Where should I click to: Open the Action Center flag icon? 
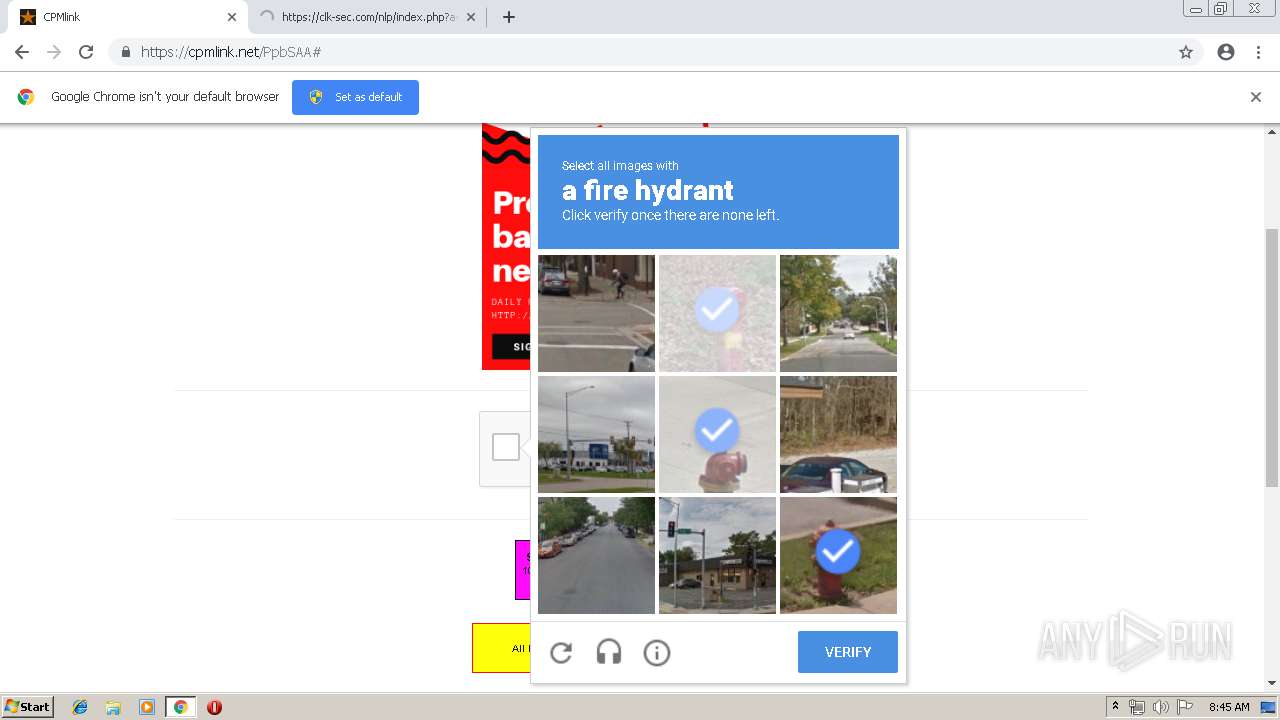[x=1185, y=707]
